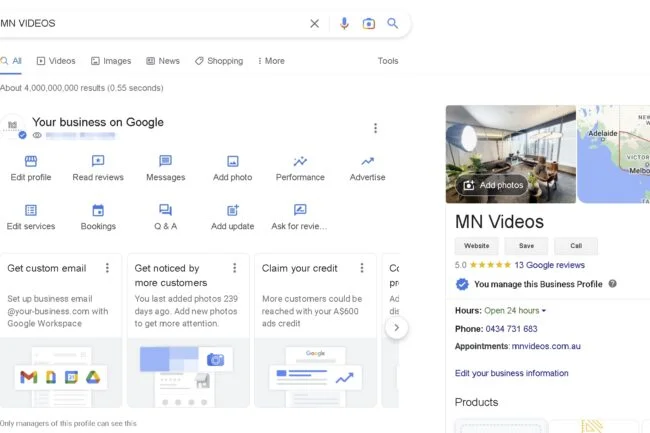View Performance stats
Image resolution: width=650 pixels, height=433 pixels.
click(x=300, y=169)
